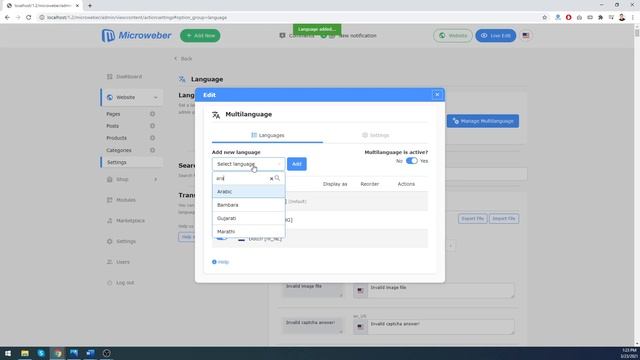Open Categories in the sidebar
The image size is (640, 360).
(119, 150)
